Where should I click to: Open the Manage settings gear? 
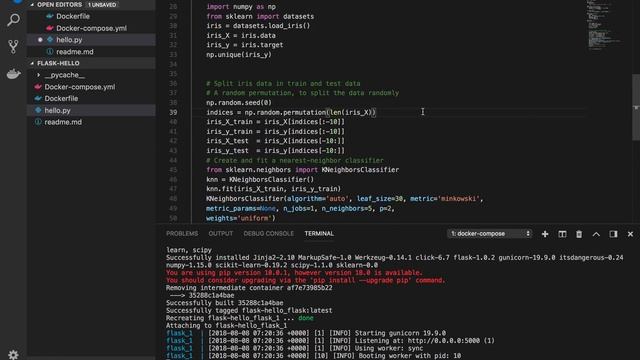point(13,354)
